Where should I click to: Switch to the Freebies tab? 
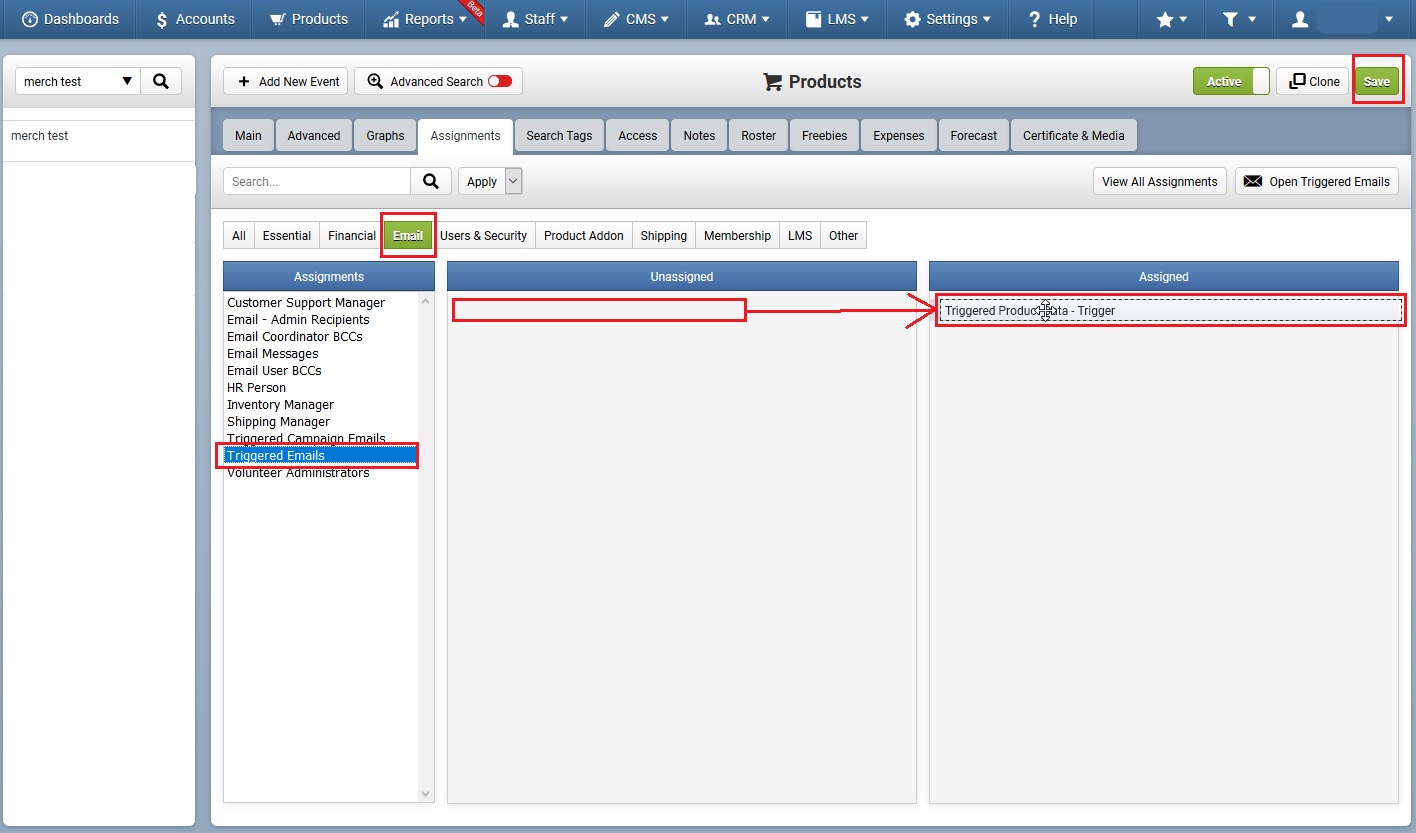pyautogui.click(x=824, y=136)
